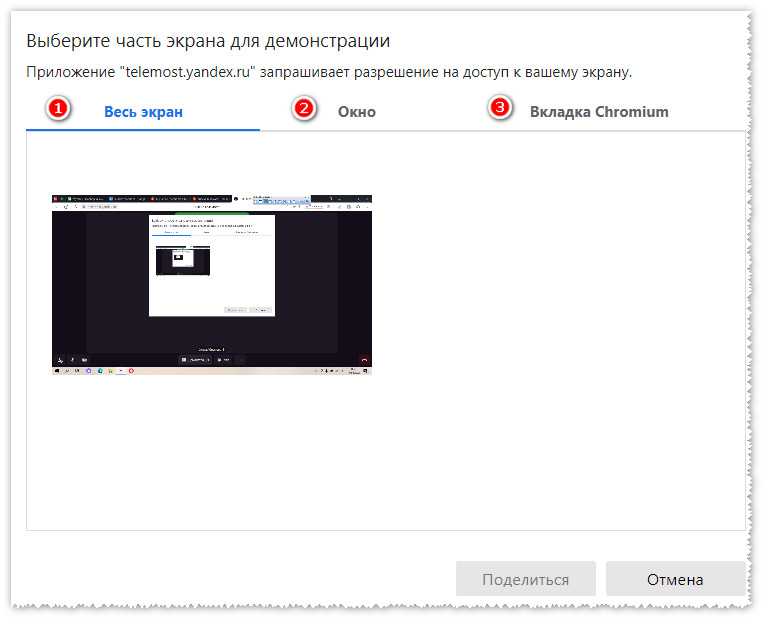
Task: Click the telemost.yandex.ru permission request text
Action: pos(329,72)
